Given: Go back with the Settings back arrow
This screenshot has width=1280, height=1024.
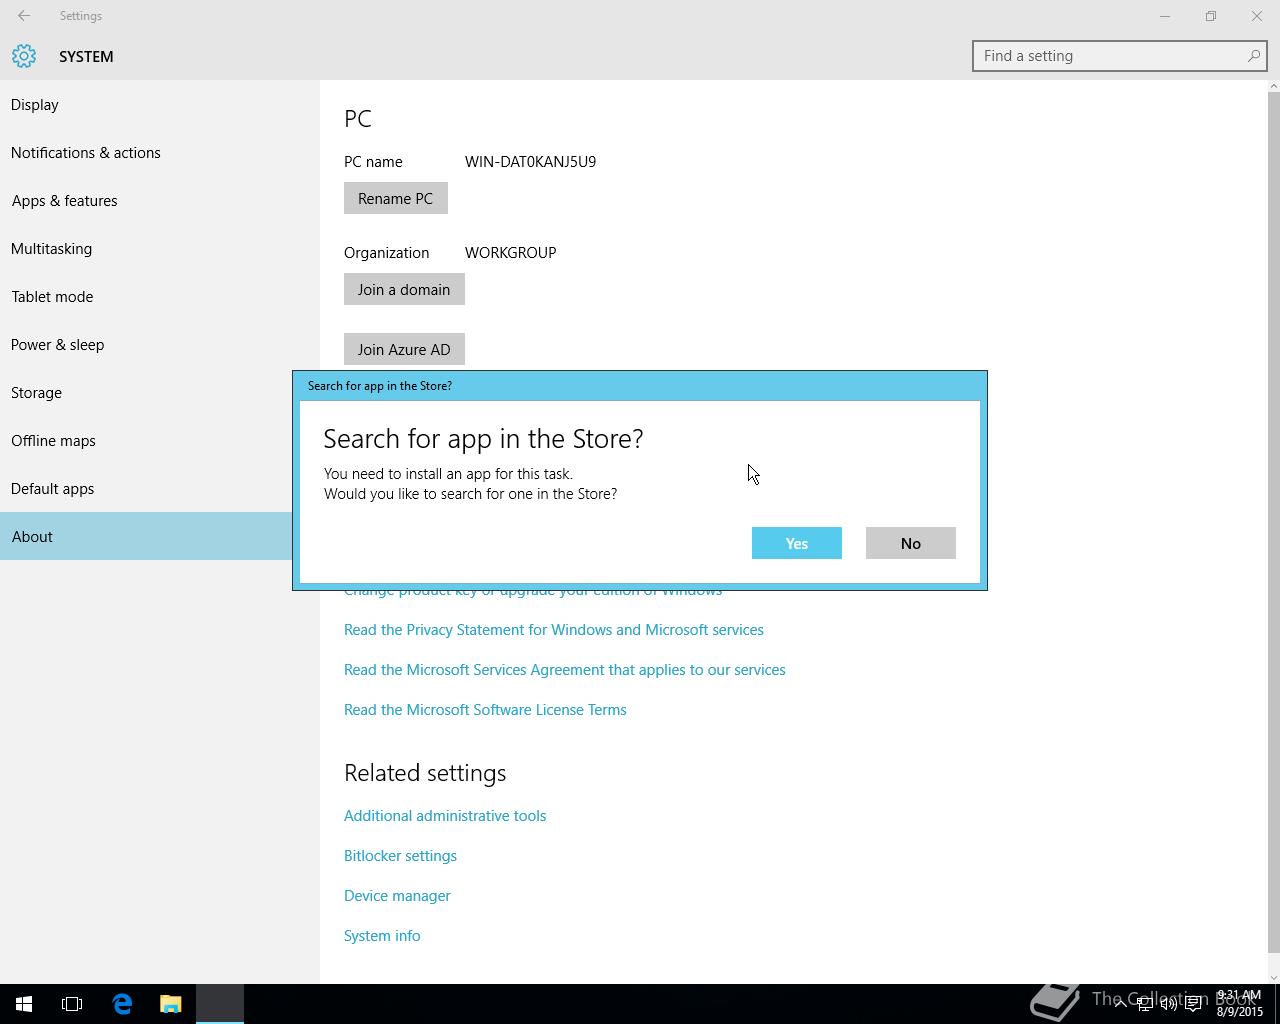Looking at the screenshot, I should click(24, 16).
